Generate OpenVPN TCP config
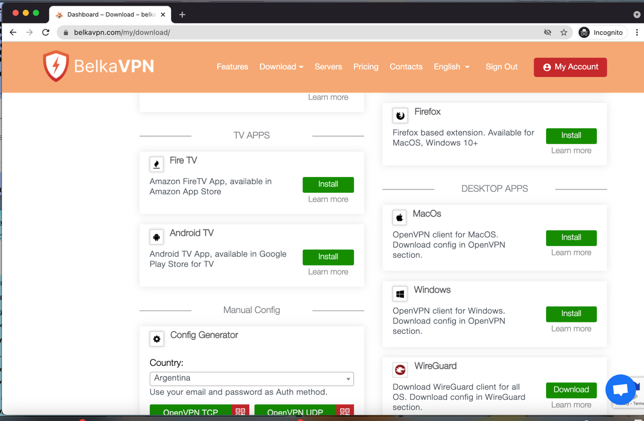 click(x=191, y=410)
